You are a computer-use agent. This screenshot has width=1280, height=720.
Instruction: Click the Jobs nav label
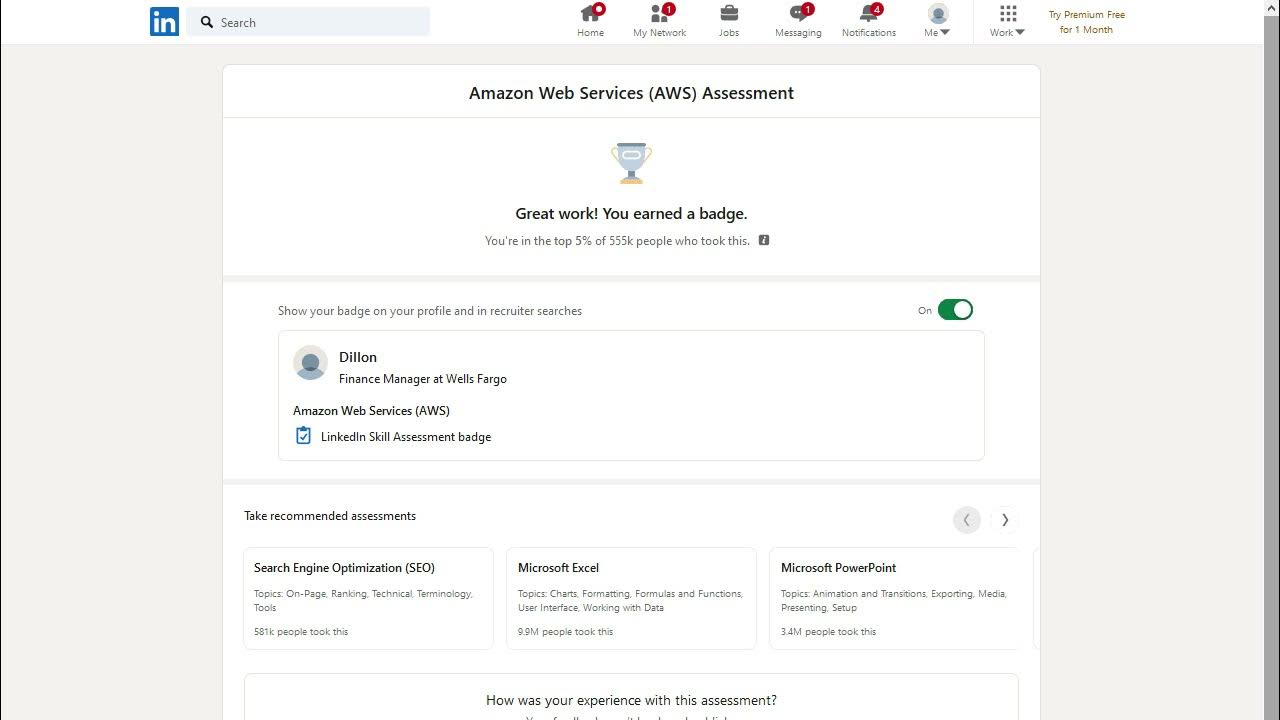(x=729, y=33)
